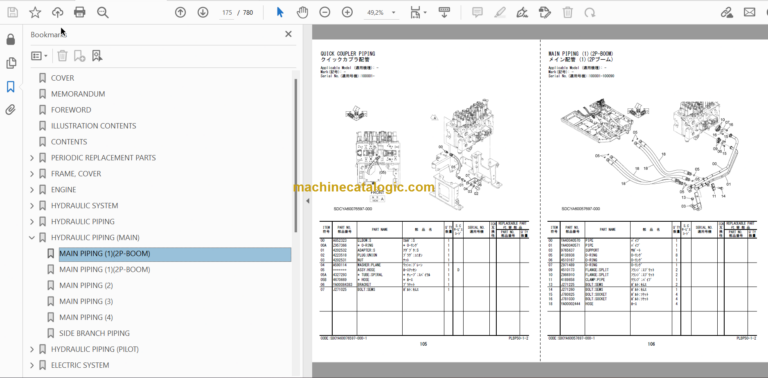
Task: Click the MAIN PIPING (1)(2P-BOOM) page heading
Action: pyautogui.click(x=580, y=54)
